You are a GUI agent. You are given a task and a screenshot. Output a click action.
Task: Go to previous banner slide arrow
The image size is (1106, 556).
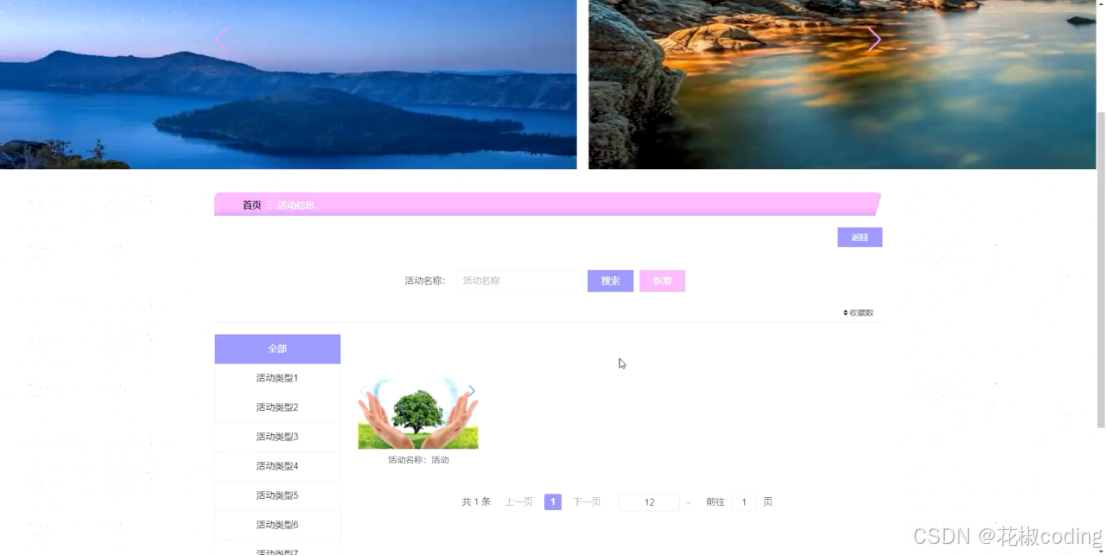222,40
